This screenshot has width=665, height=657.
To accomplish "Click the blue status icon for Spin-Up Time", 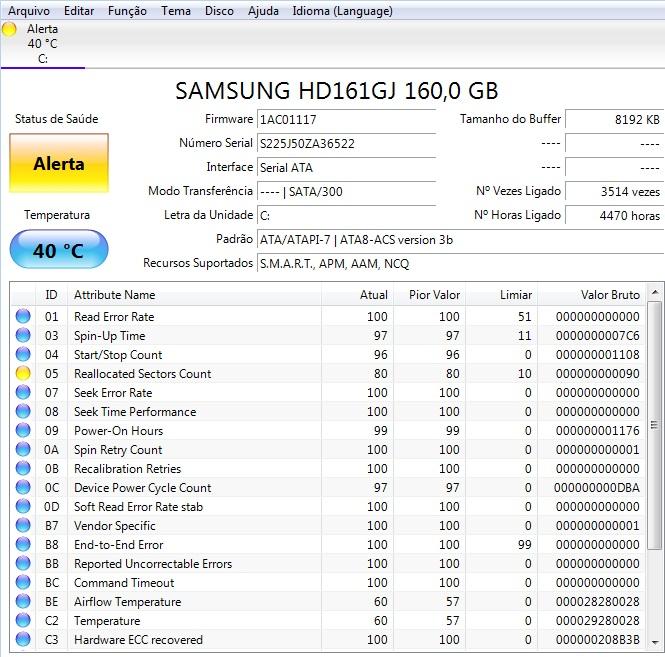I will 23,335.
